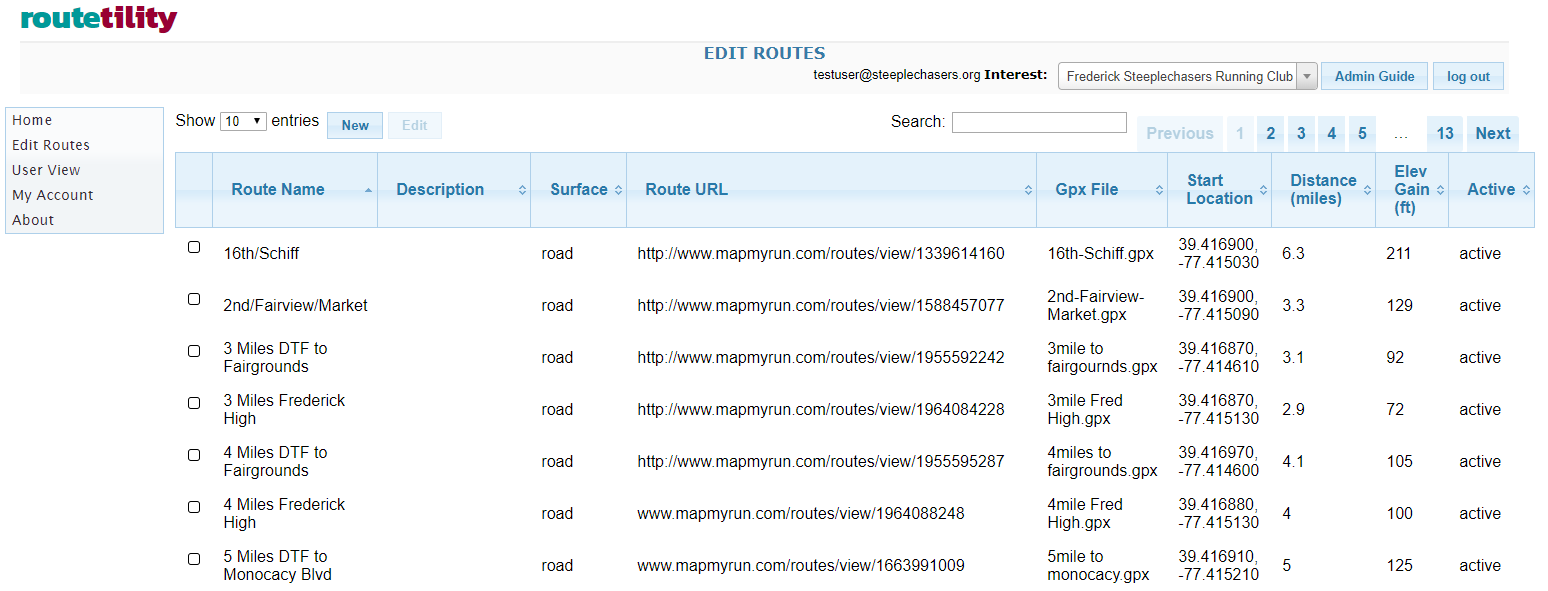Screen dimensions: 1548x591
Task: Sort table by Elev Gain (ft) column
Action: pos(1412,190)
